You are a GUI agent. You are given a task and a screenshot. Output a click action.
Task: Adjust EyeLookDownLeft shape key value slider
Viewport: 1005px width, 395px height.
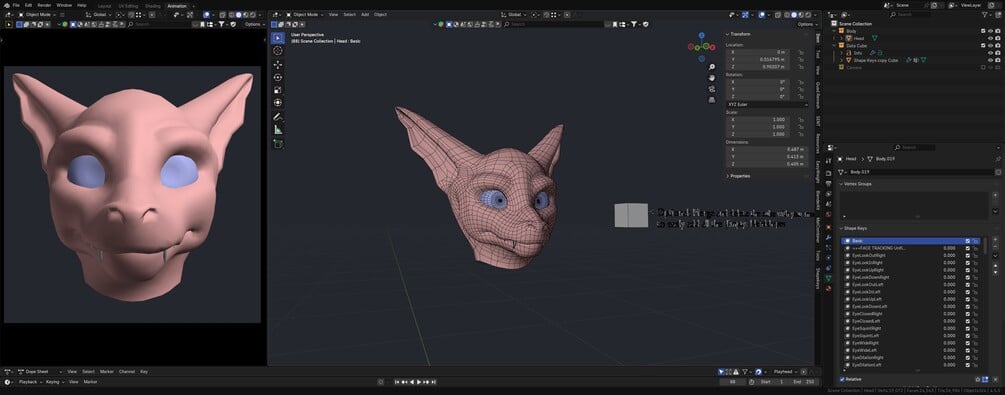949,307
